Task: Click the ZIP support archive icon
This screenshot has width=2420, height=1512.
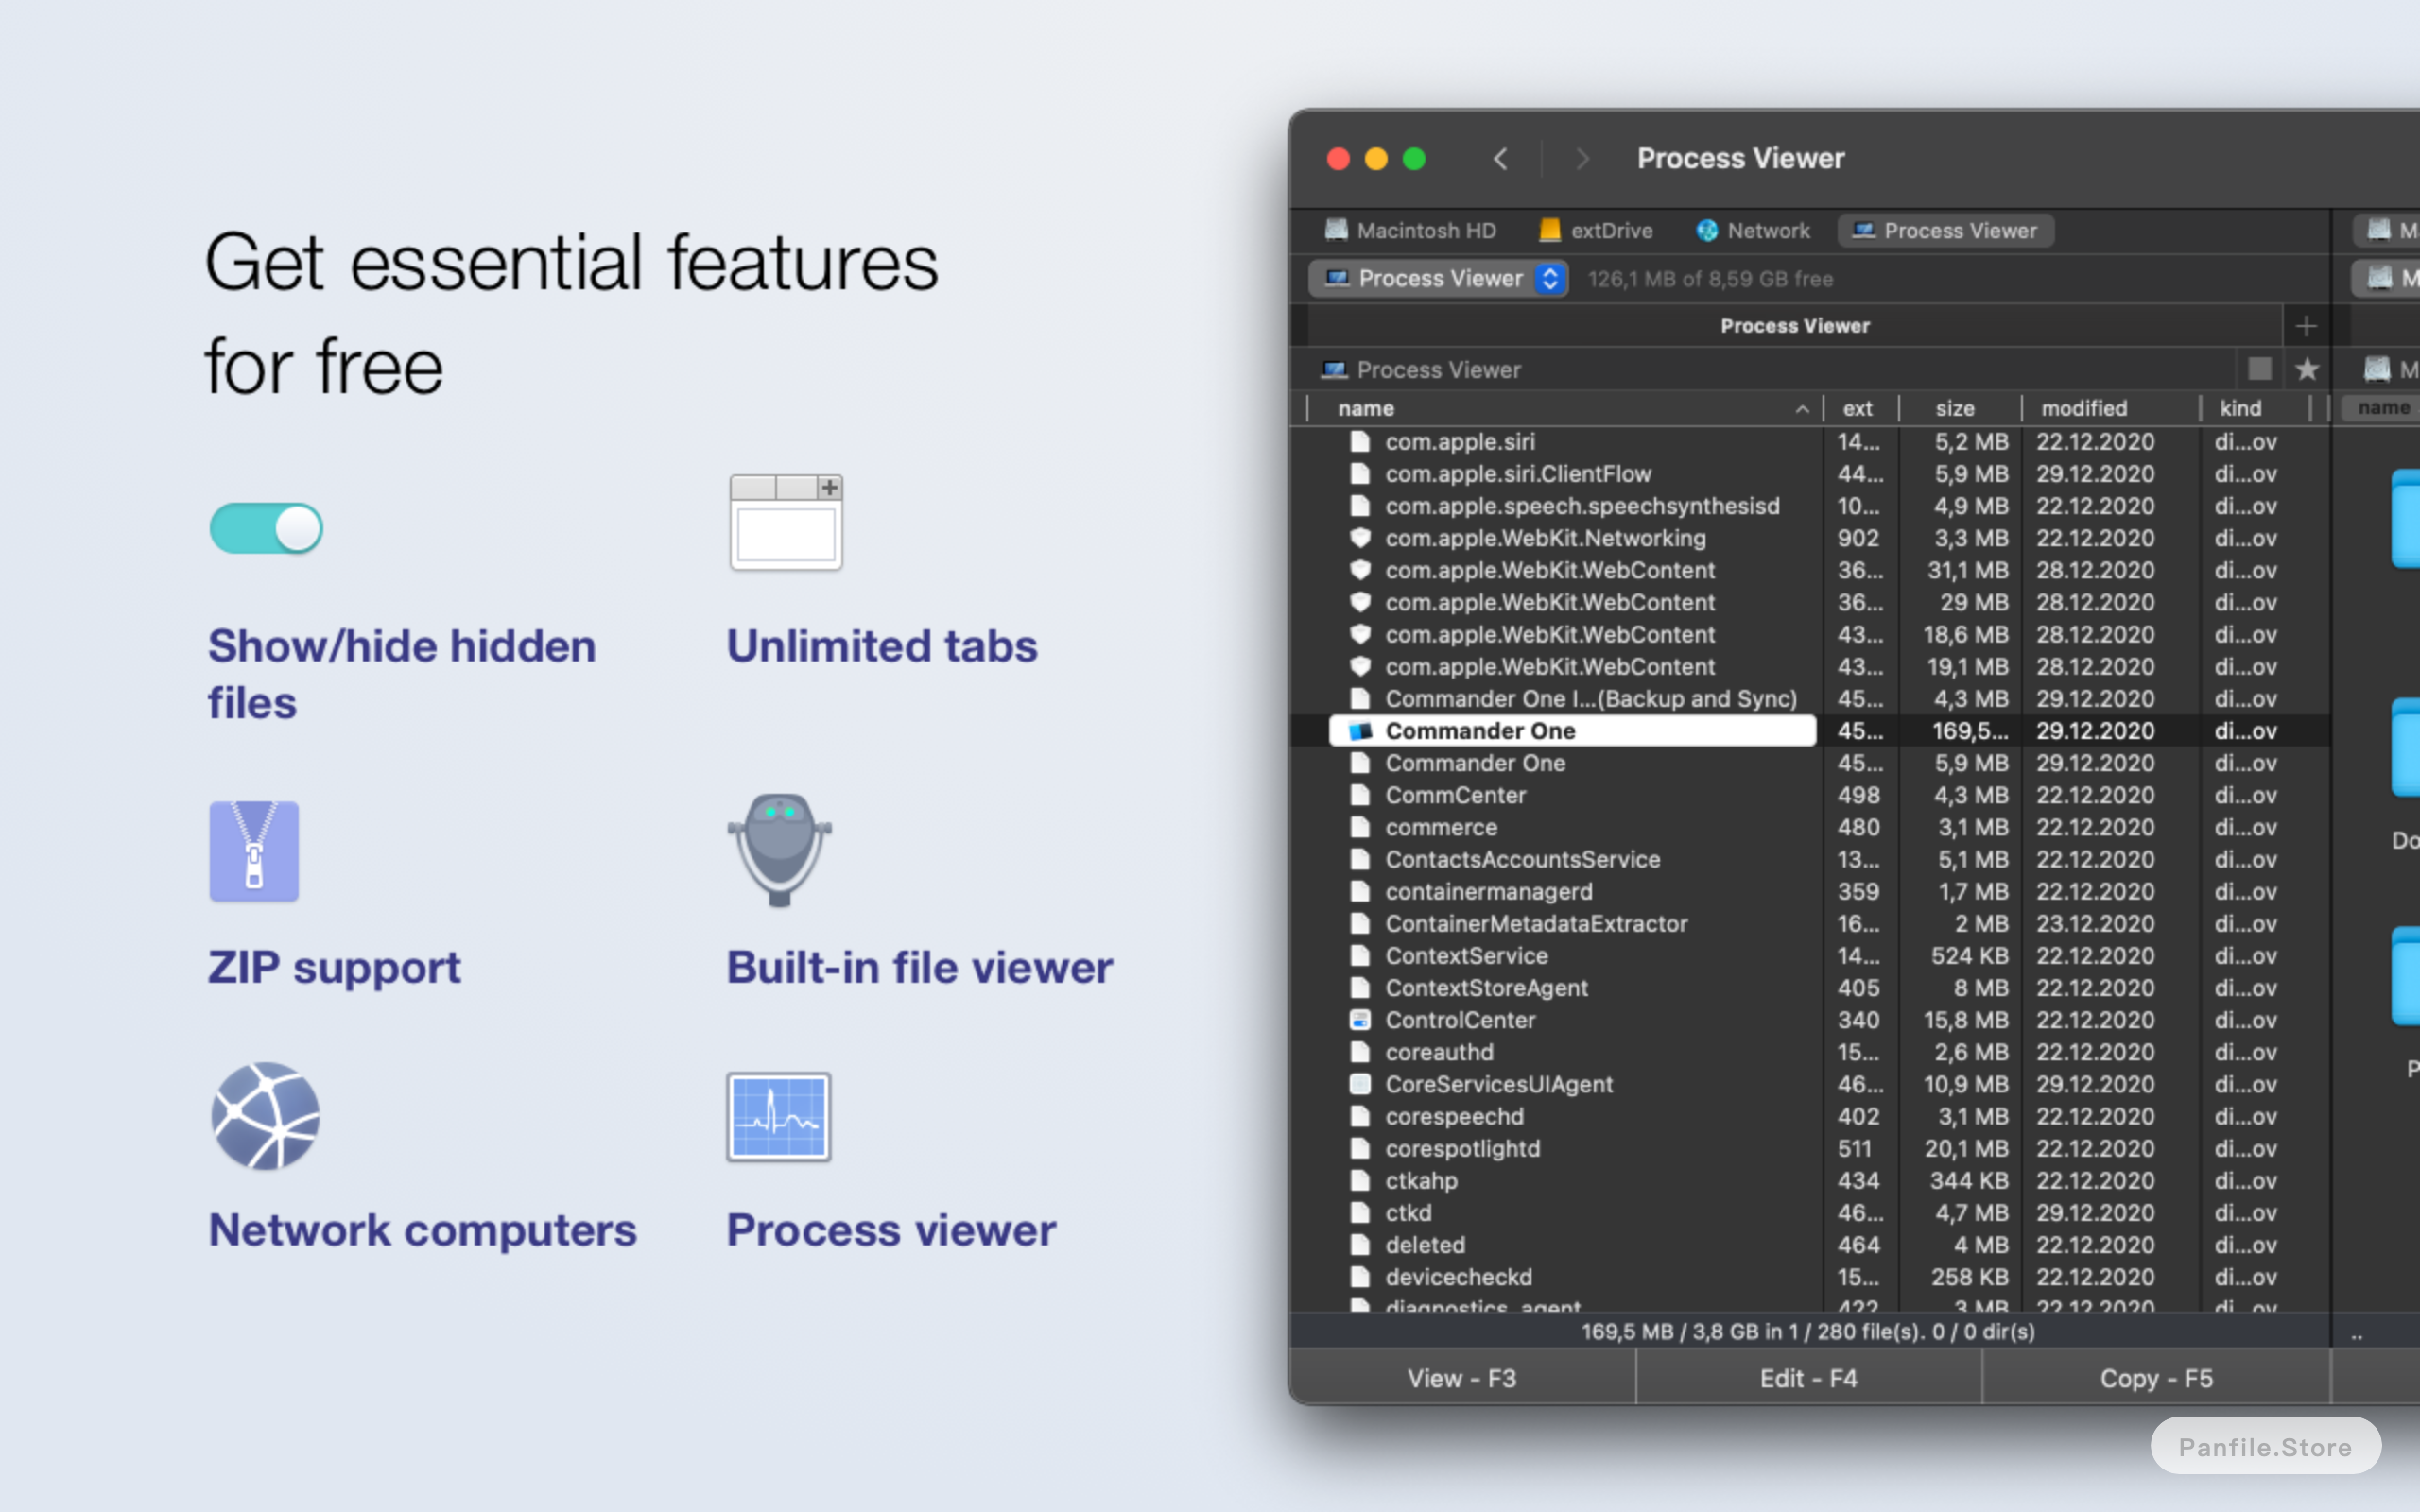Action: pos(254,851)
